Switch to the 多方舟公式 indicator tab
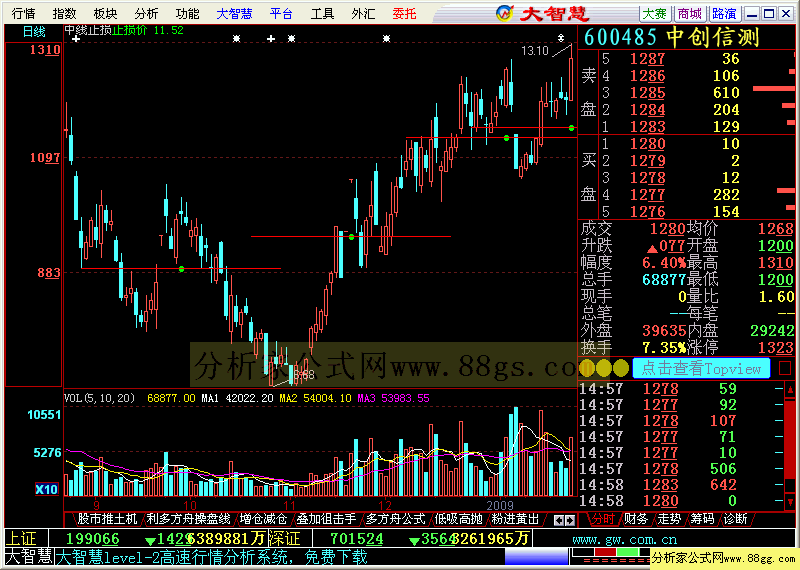Viewport: 800px width, 570px height. [395, 519]
